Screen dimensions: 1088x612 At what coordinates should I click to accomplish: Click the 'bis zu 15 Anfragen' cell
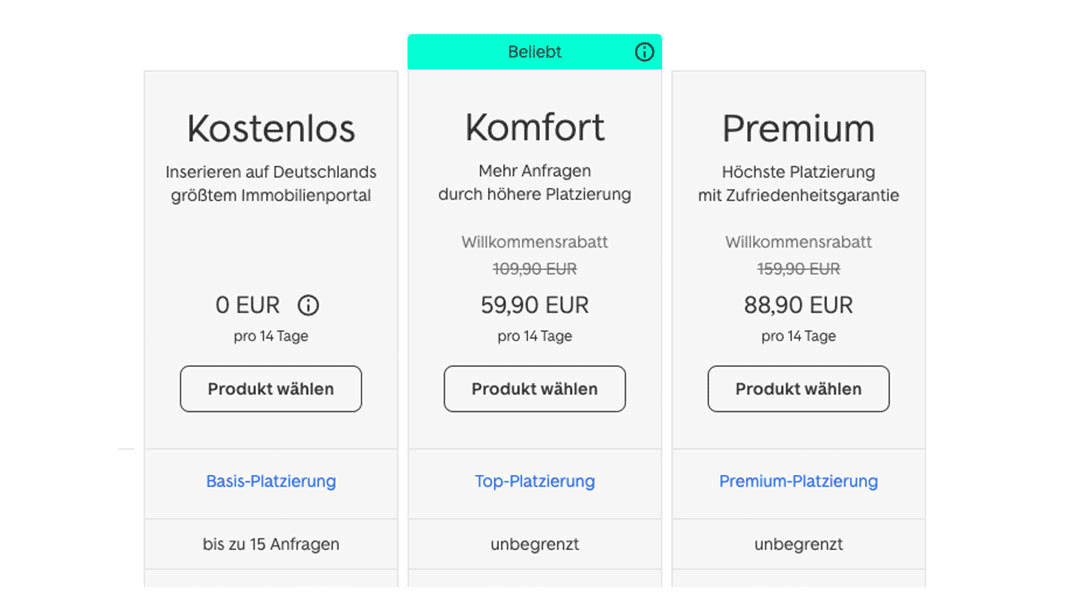point(271,545)
